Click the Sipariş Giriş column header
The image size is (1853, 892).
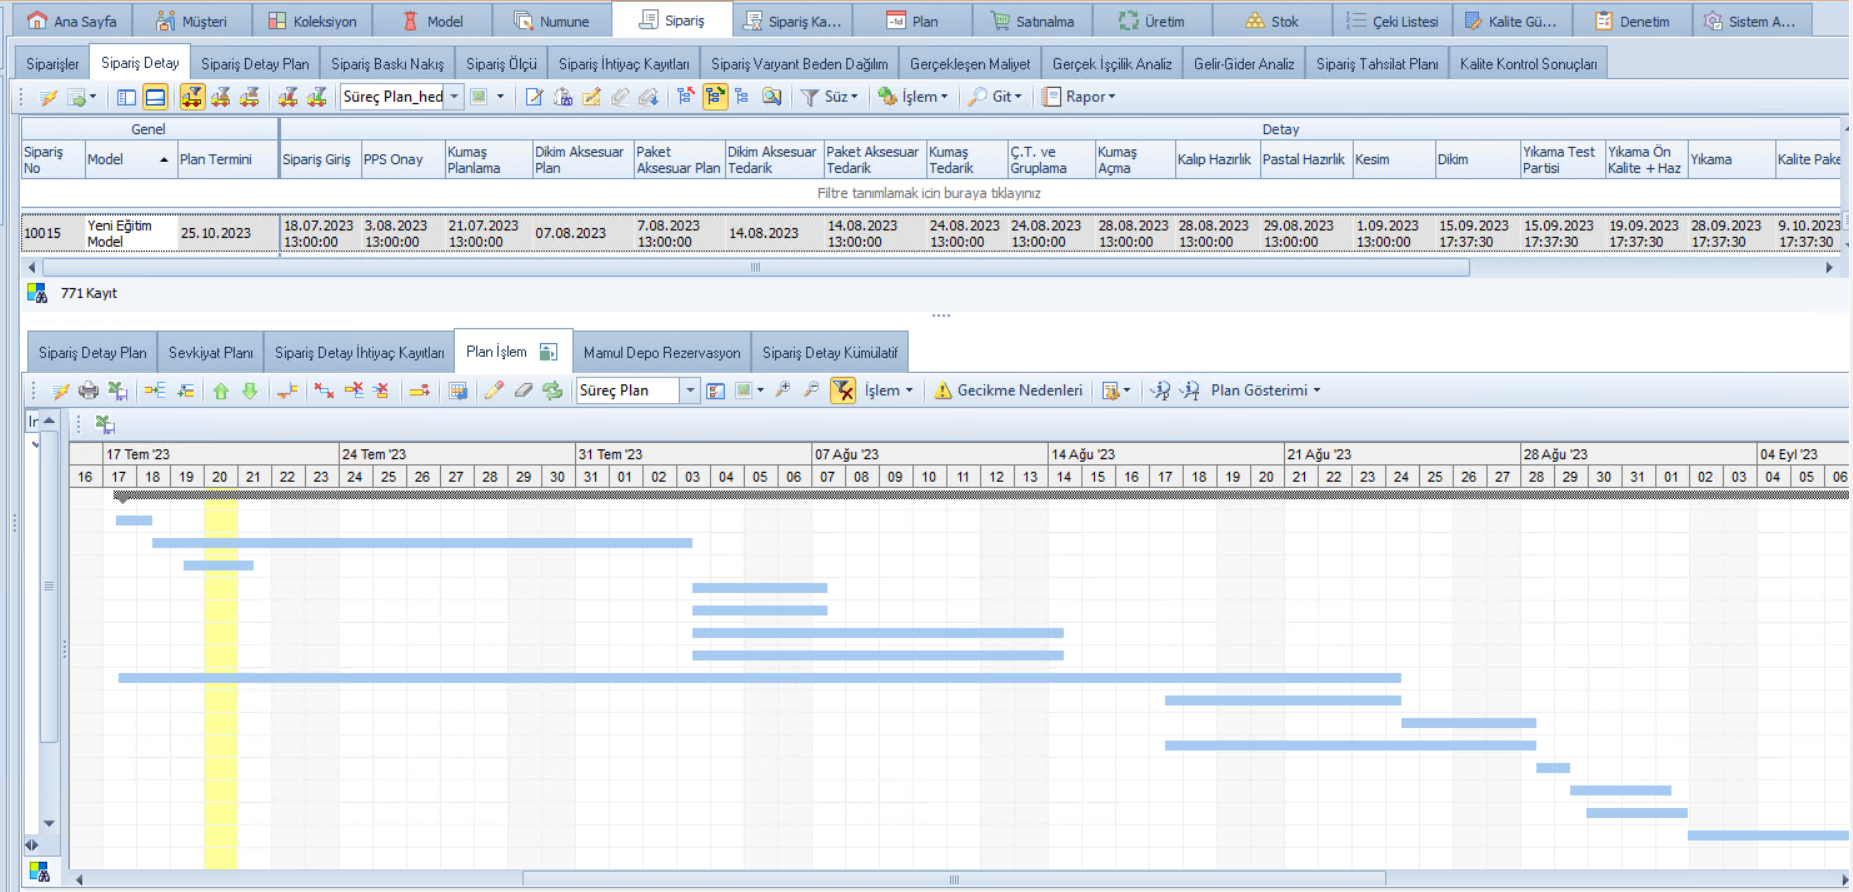(x=320, y=160)
